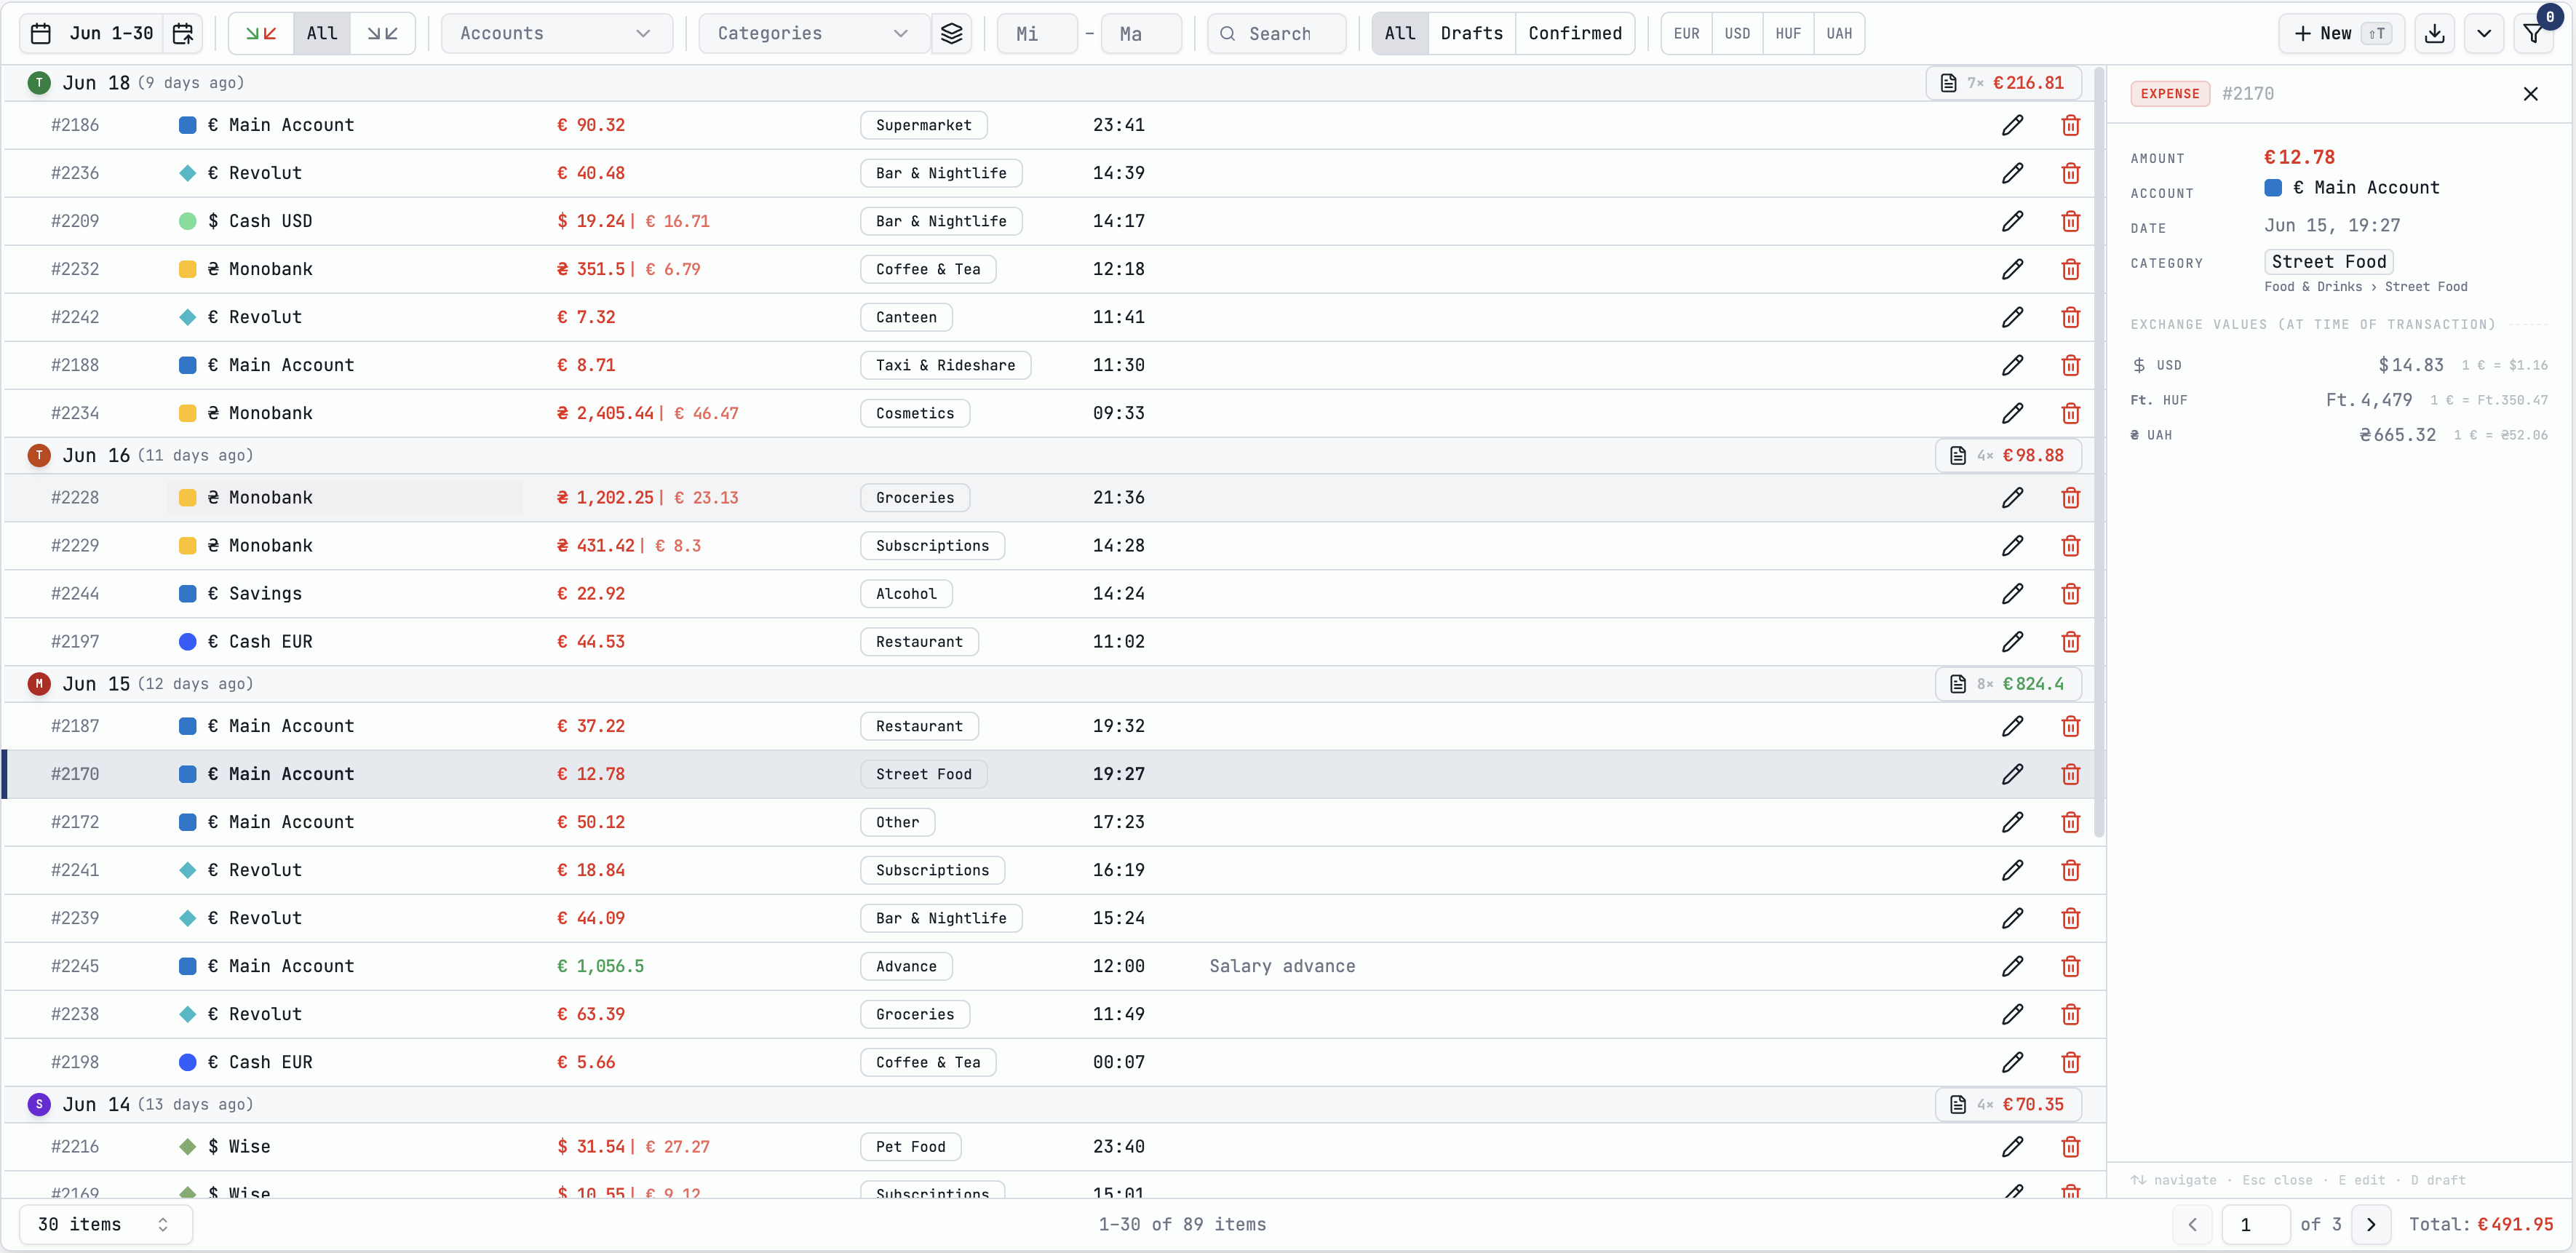Delete transaction #2209 Cash USD

[2071, 221]
